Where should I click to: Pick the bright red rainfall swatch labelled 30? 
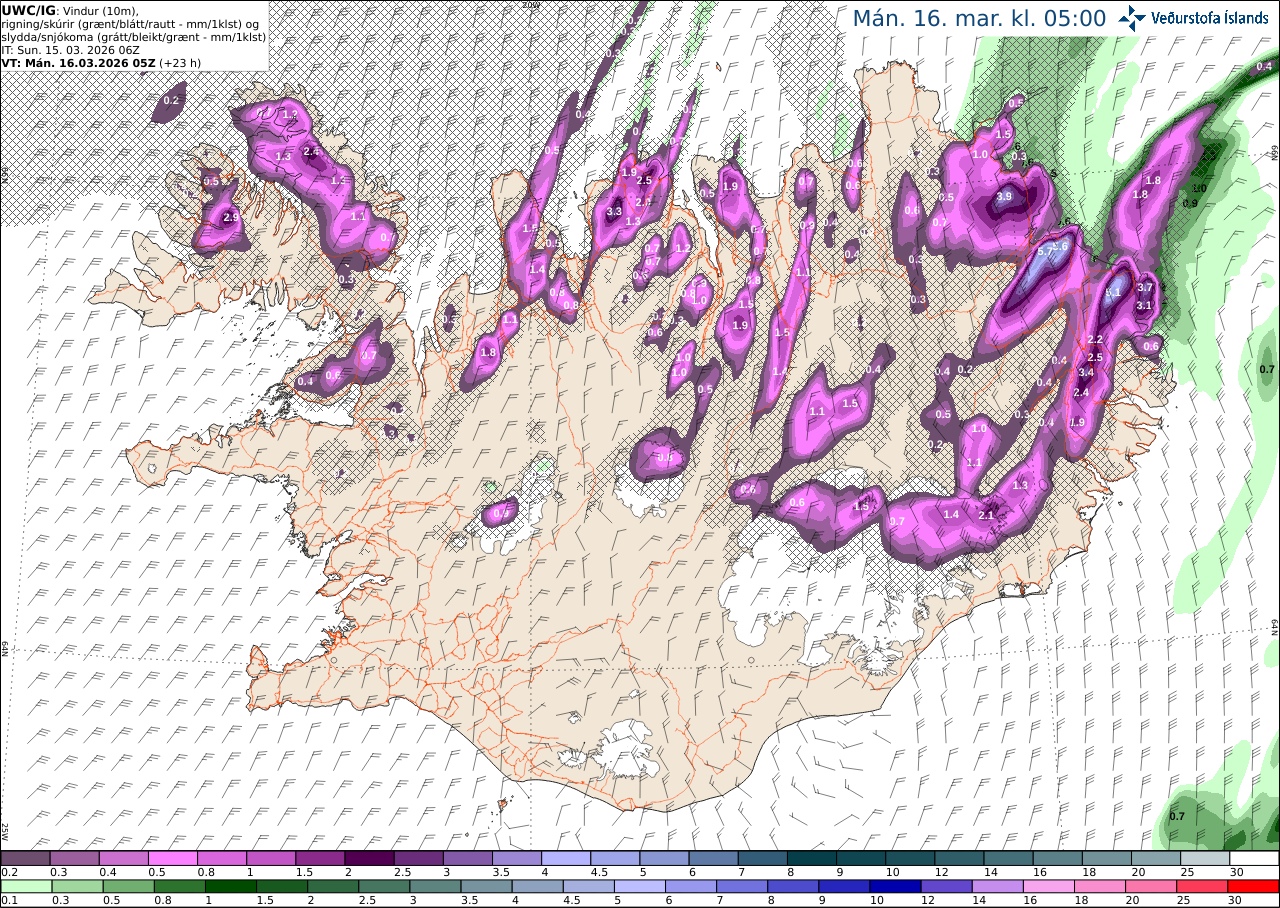pyautogui.click(x=1255, y=886)
